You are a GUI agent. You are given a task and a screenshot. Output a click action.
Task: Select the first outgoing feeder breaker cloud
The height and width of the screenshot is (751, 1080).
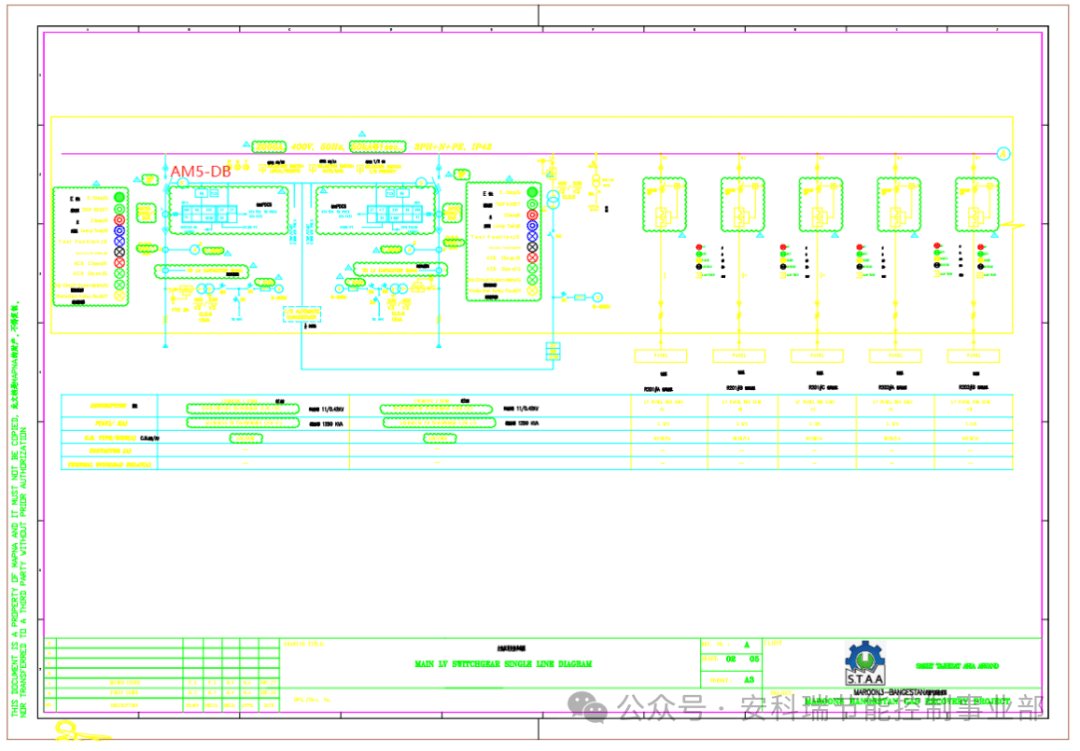click(665, 205)
